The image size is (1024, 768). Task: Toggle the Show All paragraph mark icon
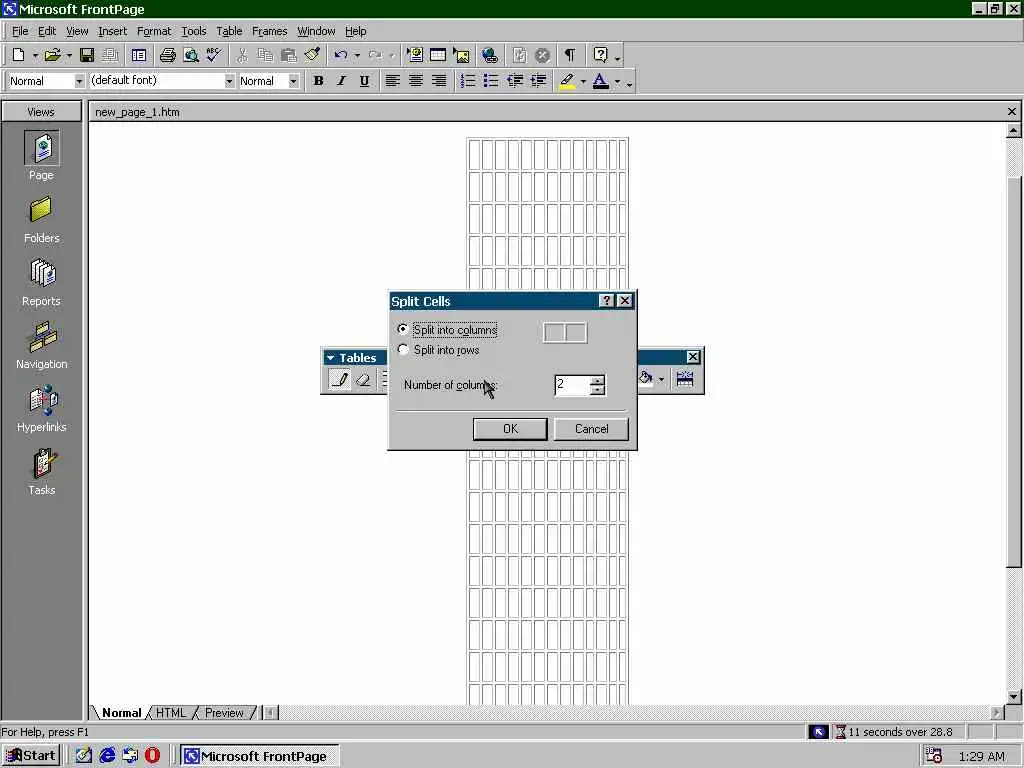570,56
